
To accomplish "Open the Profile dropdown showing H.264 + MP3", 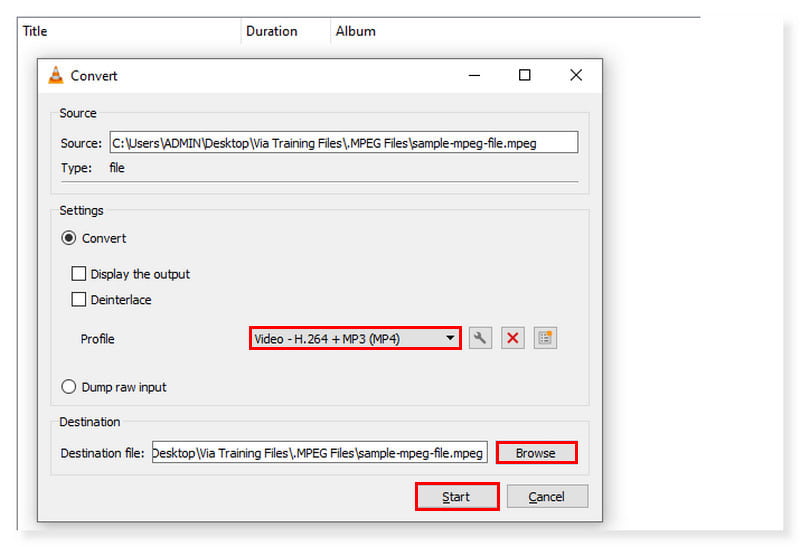I will tap(355, 339).
